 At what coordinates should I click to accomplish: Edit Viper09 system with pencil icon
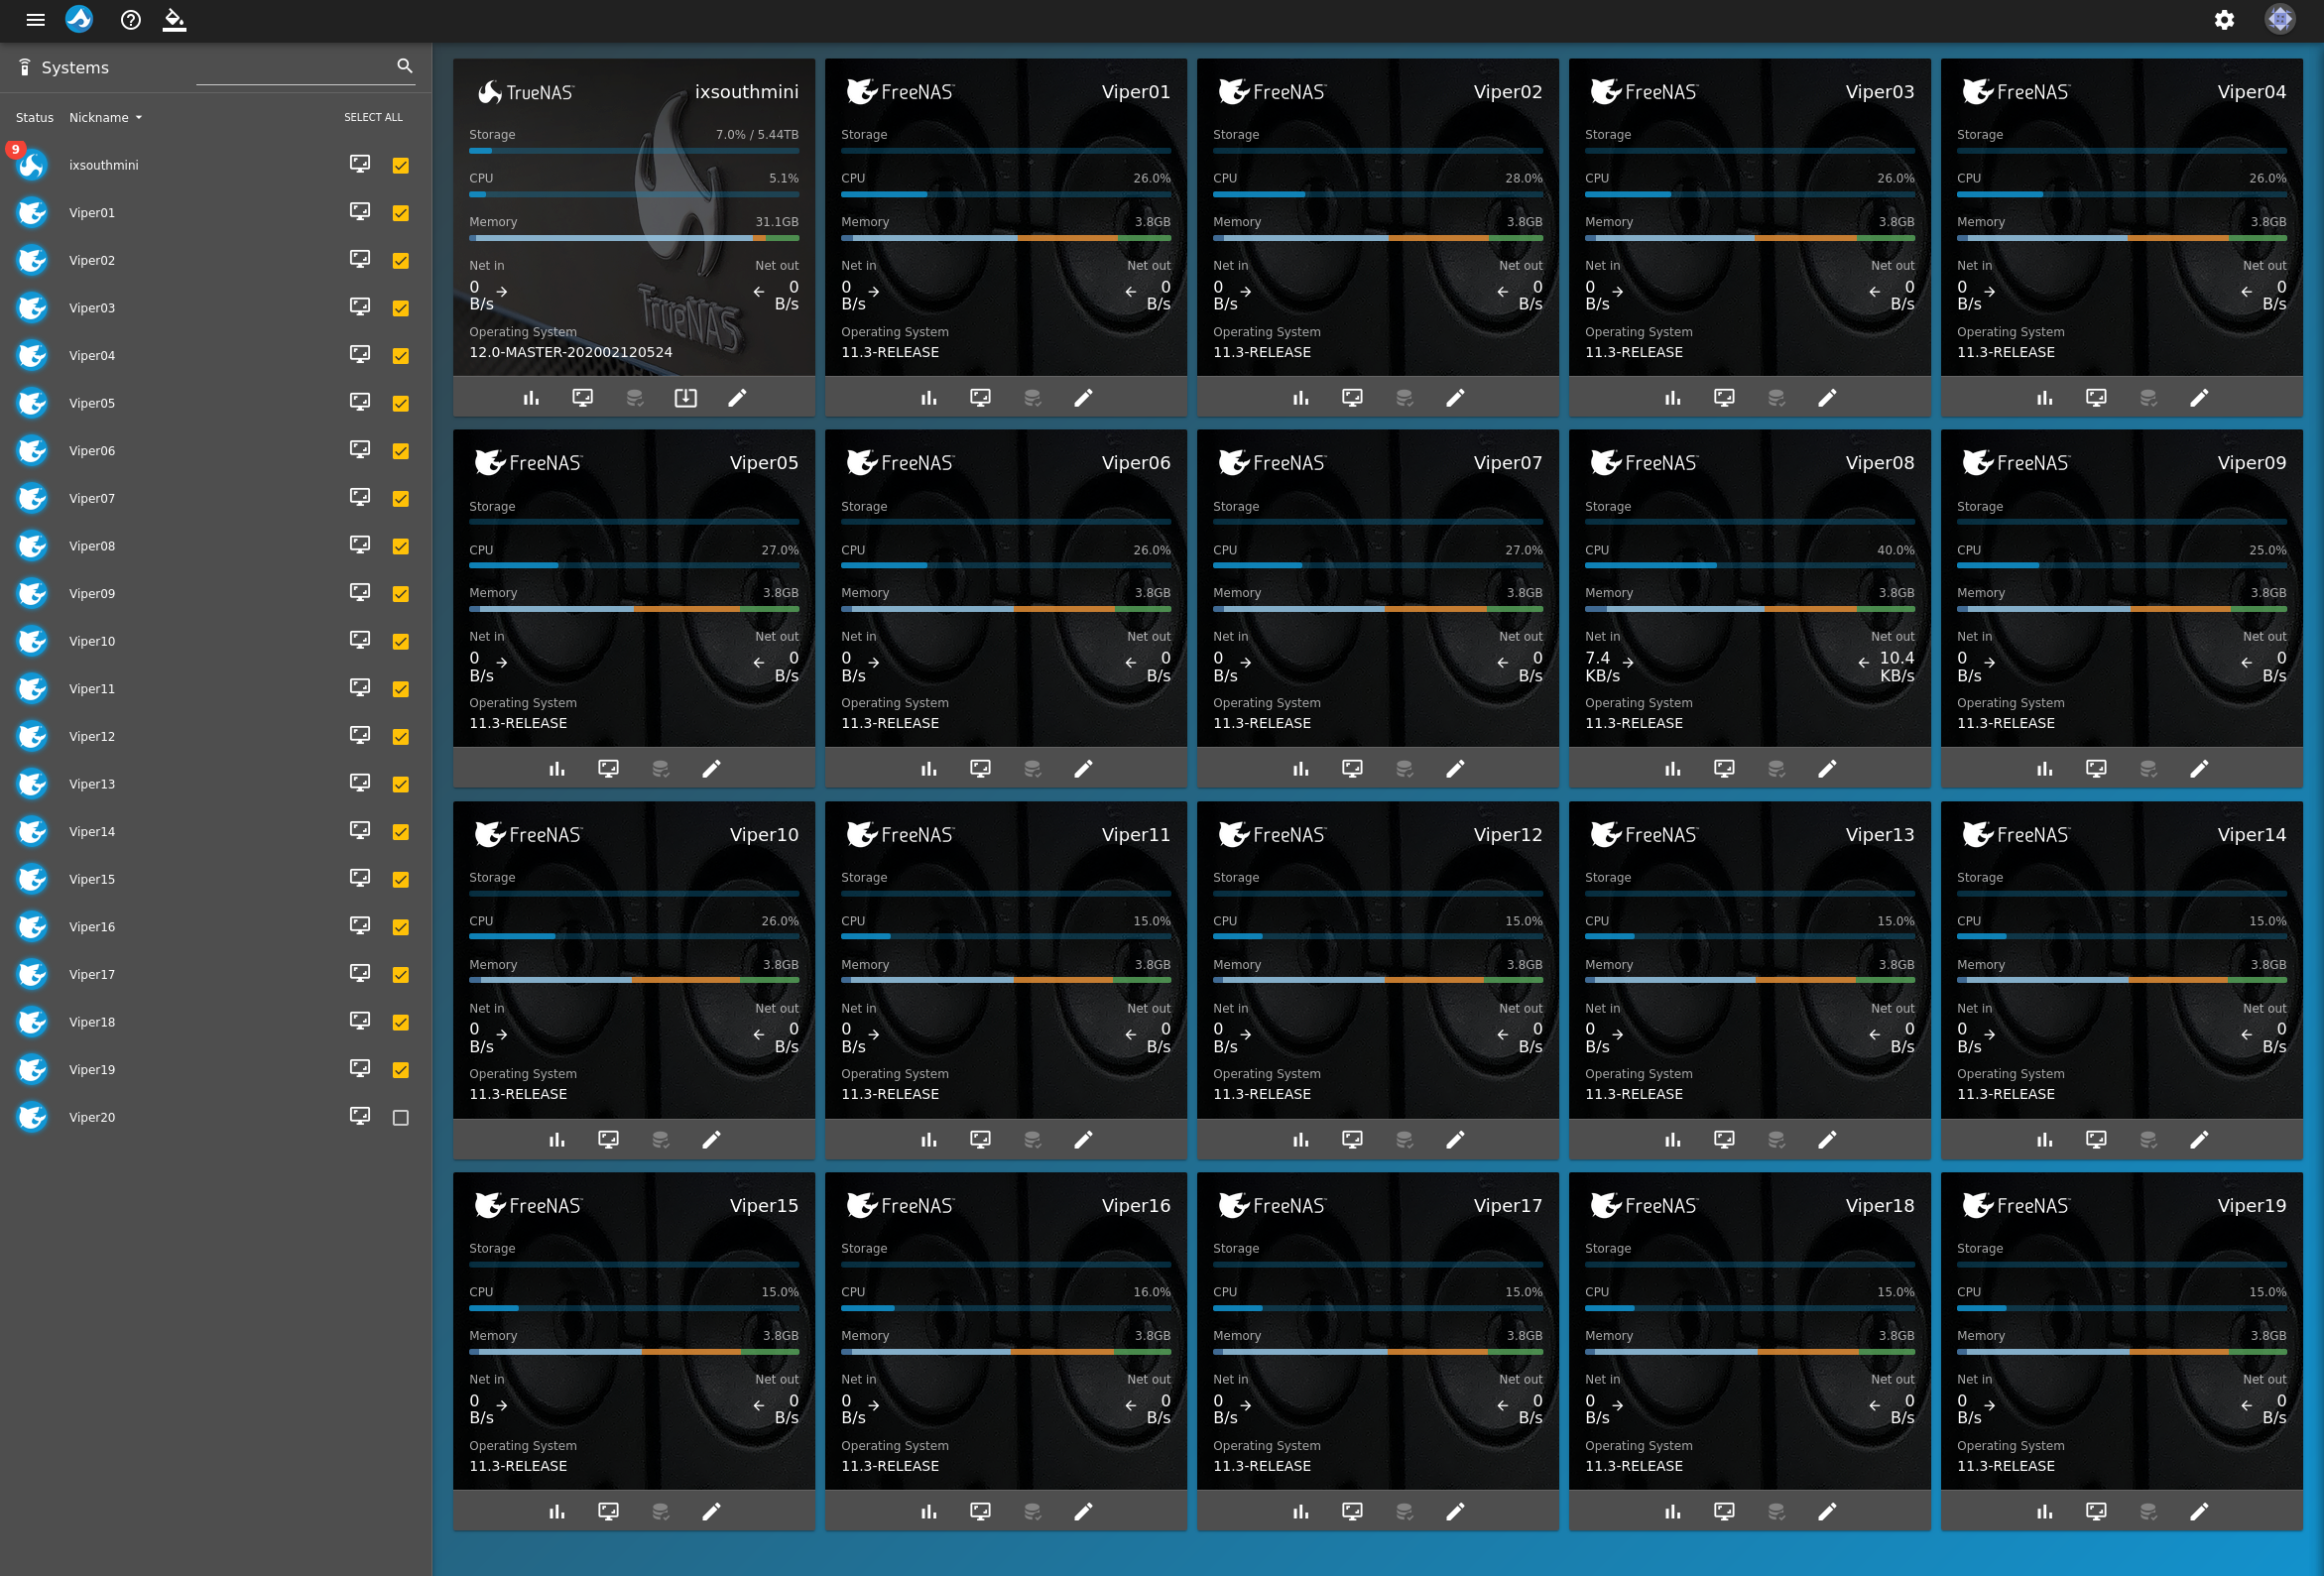[x=2200, y=769]
